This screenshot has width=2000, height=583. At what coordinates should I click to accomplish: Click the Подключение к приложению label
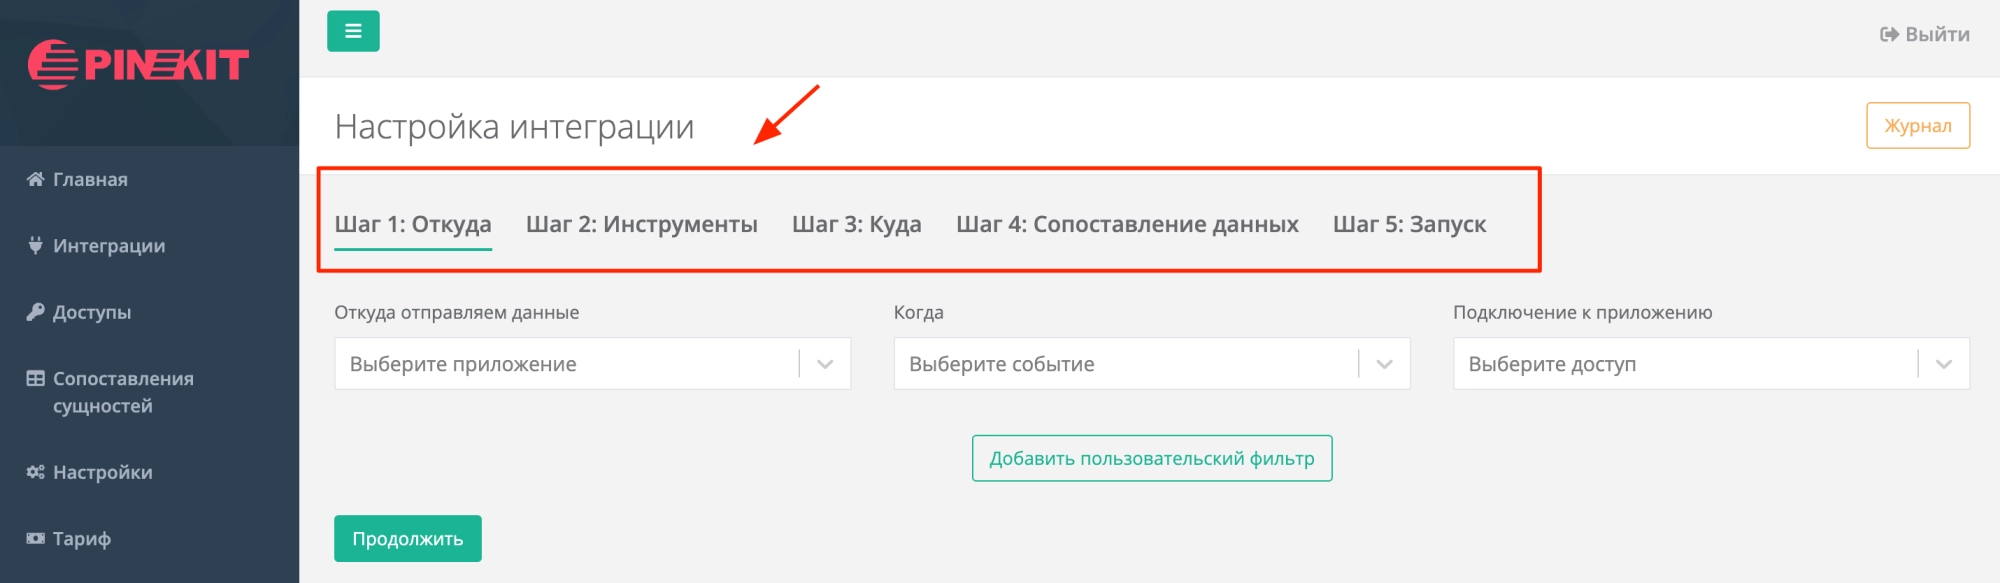pos(1583,312)
